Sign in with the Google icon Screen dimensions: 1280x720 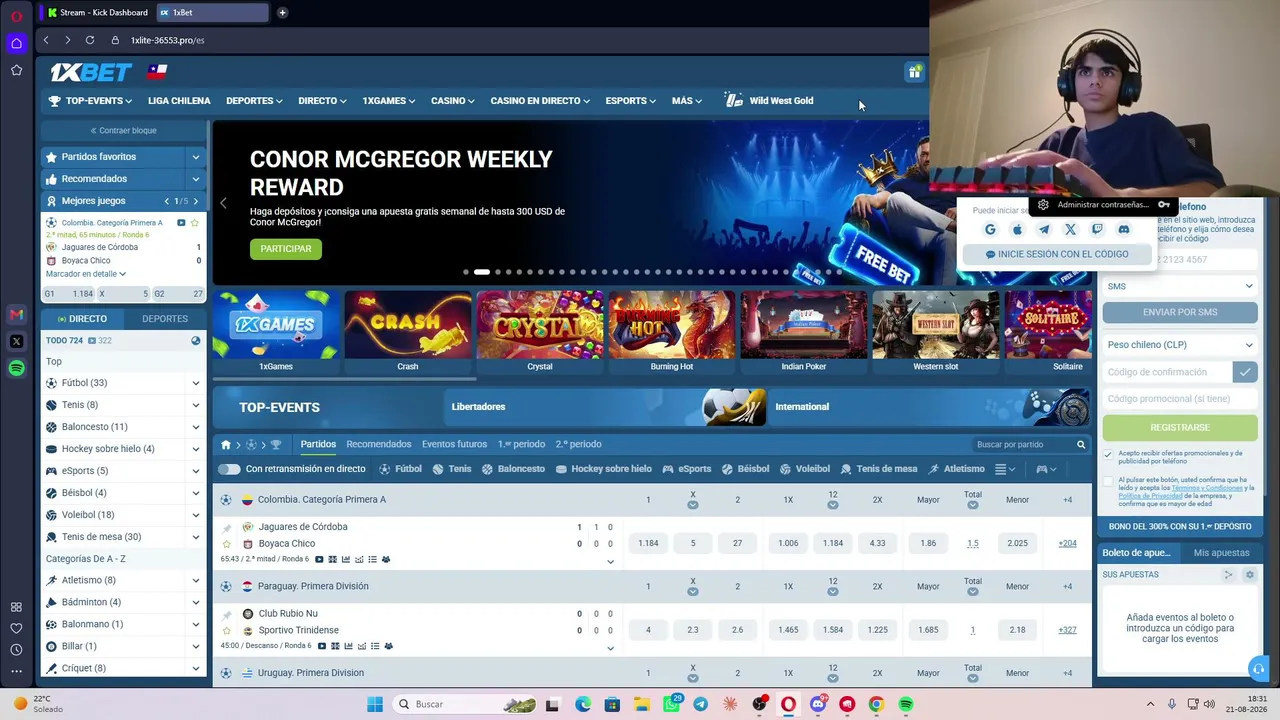990,229
